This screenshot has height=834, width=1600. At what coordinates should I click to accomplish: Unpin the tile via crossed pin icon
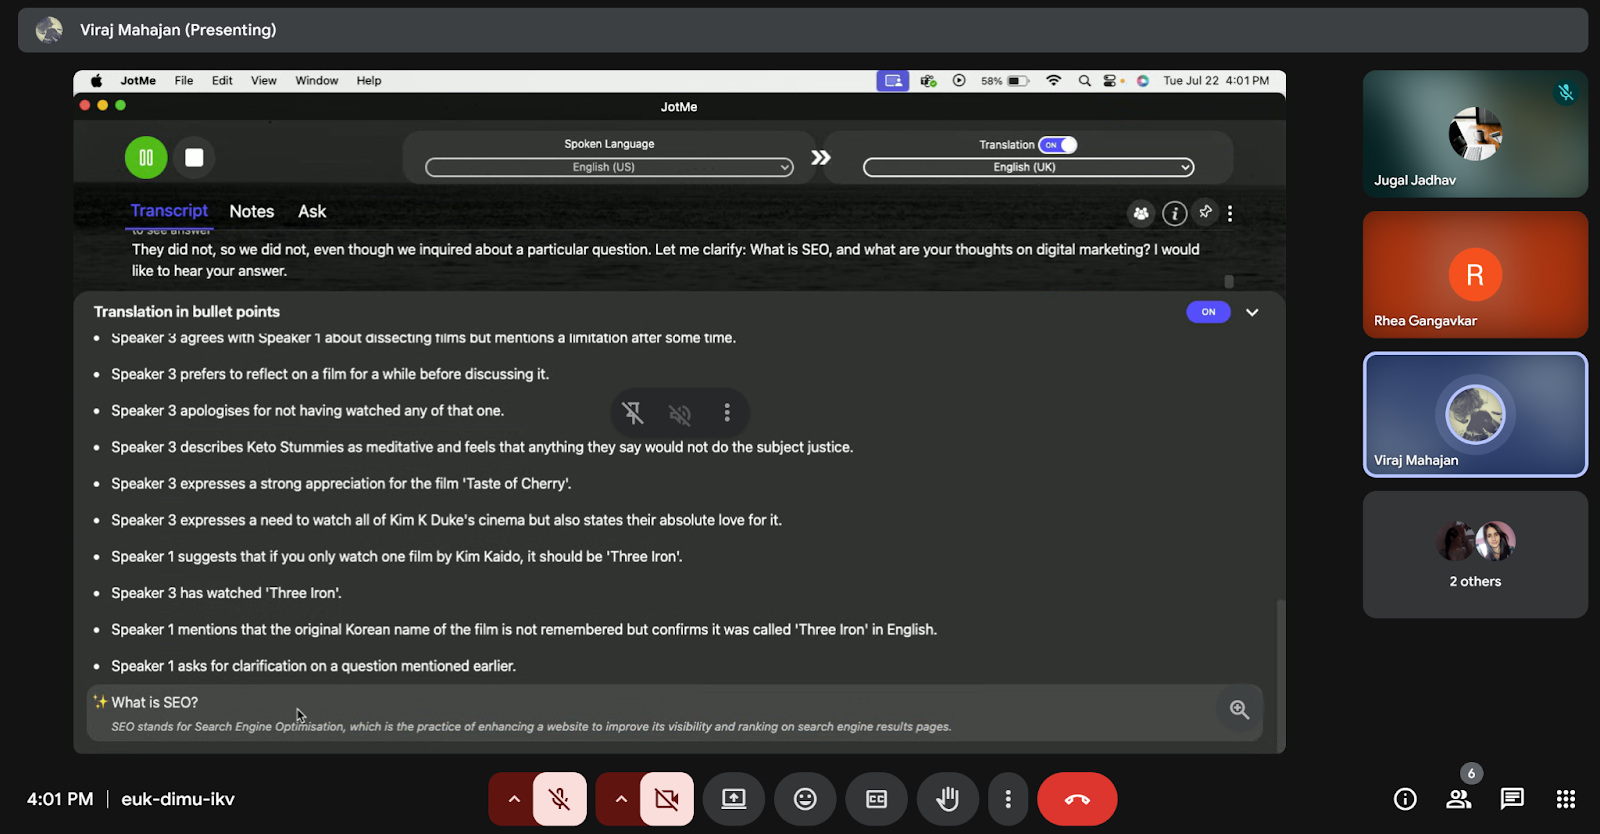pyautogui.click(x=632, y=413)
